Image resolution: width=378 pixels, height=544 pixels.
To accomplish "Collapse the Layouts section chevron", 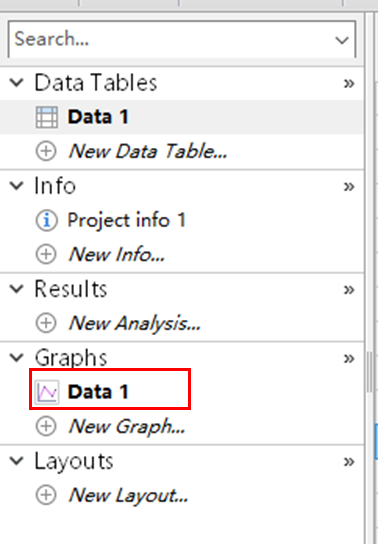I will [17, 461].
